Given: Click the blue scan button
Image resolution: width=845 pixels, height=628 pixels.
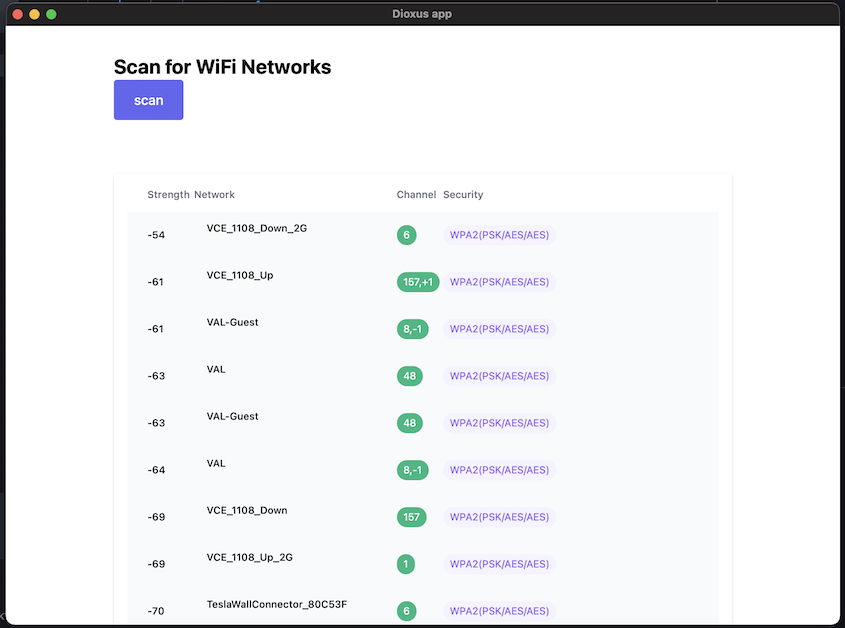Looking at the screenshot, I should click(148, 100).
